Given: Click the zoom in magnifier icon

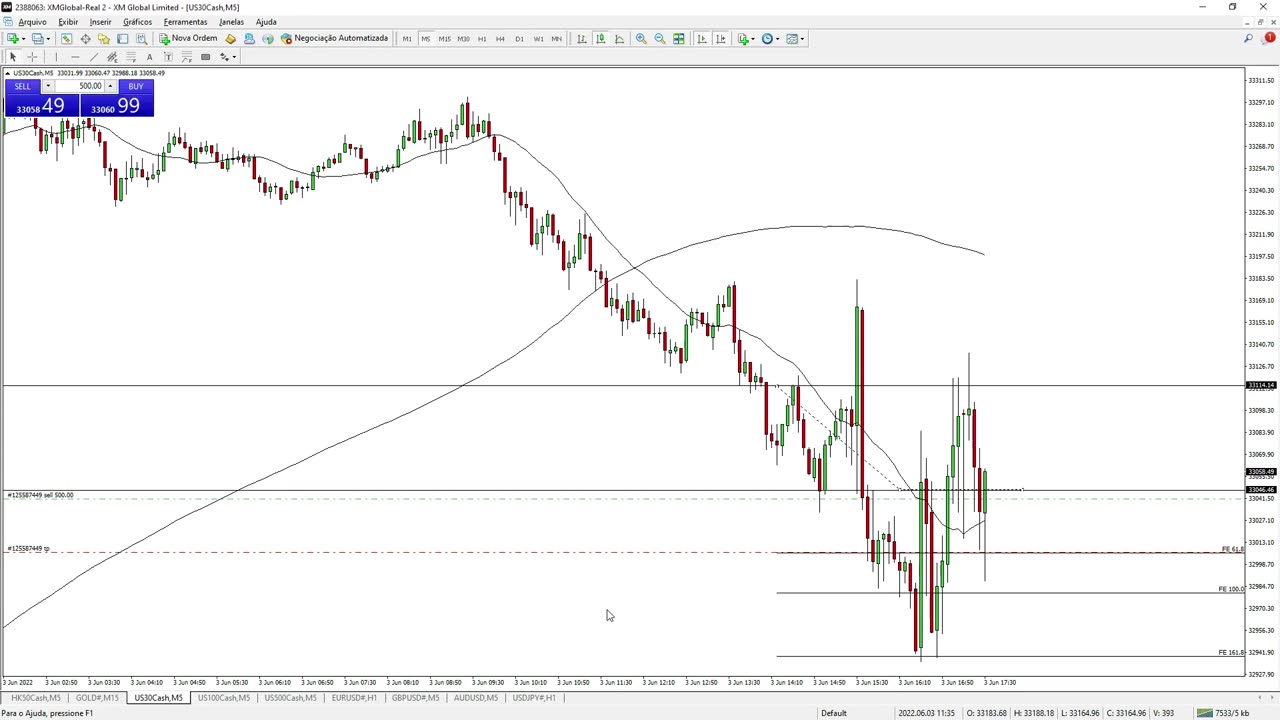Looking at the screenshot, I should pyautogui.click(x=641, y=39).
